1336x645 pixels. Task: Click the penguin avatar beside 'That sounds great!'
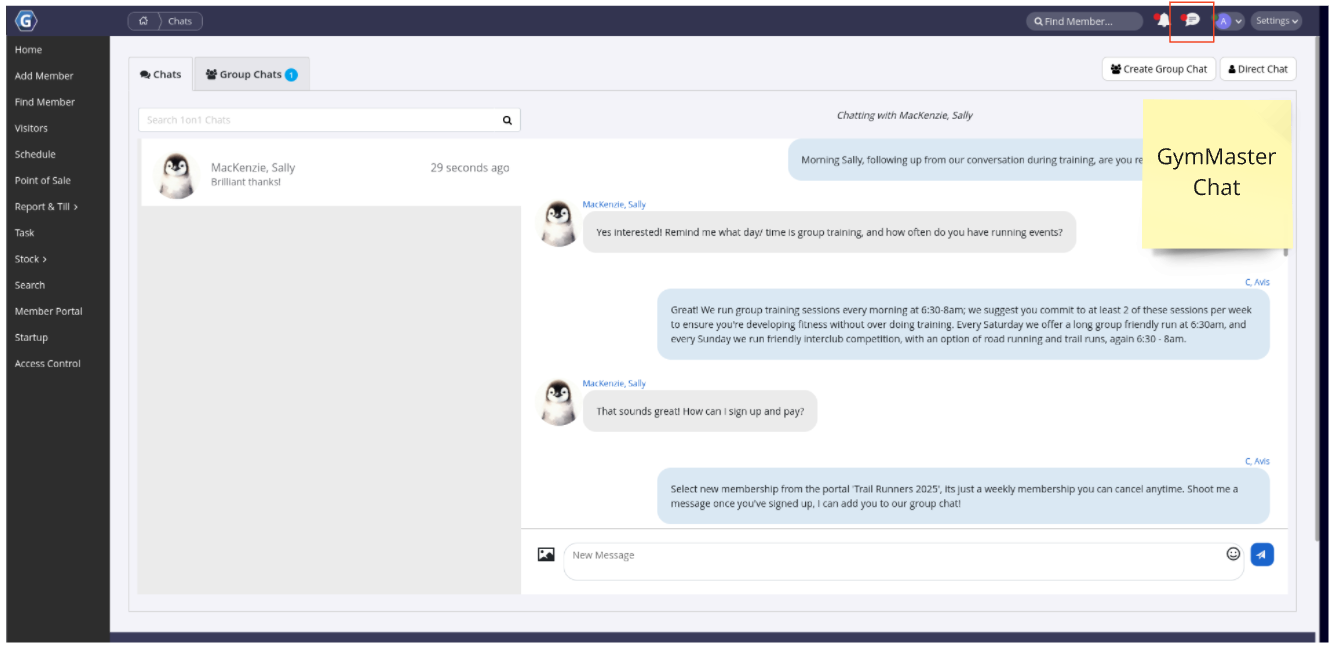(x=558, y=403)
